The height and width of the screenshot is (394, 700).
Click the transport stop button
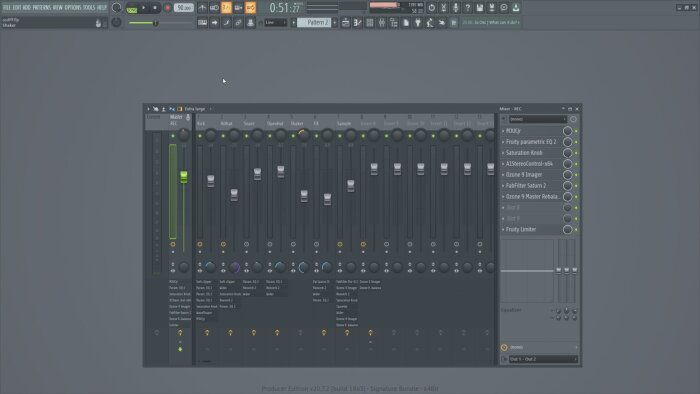click(155, 8)
